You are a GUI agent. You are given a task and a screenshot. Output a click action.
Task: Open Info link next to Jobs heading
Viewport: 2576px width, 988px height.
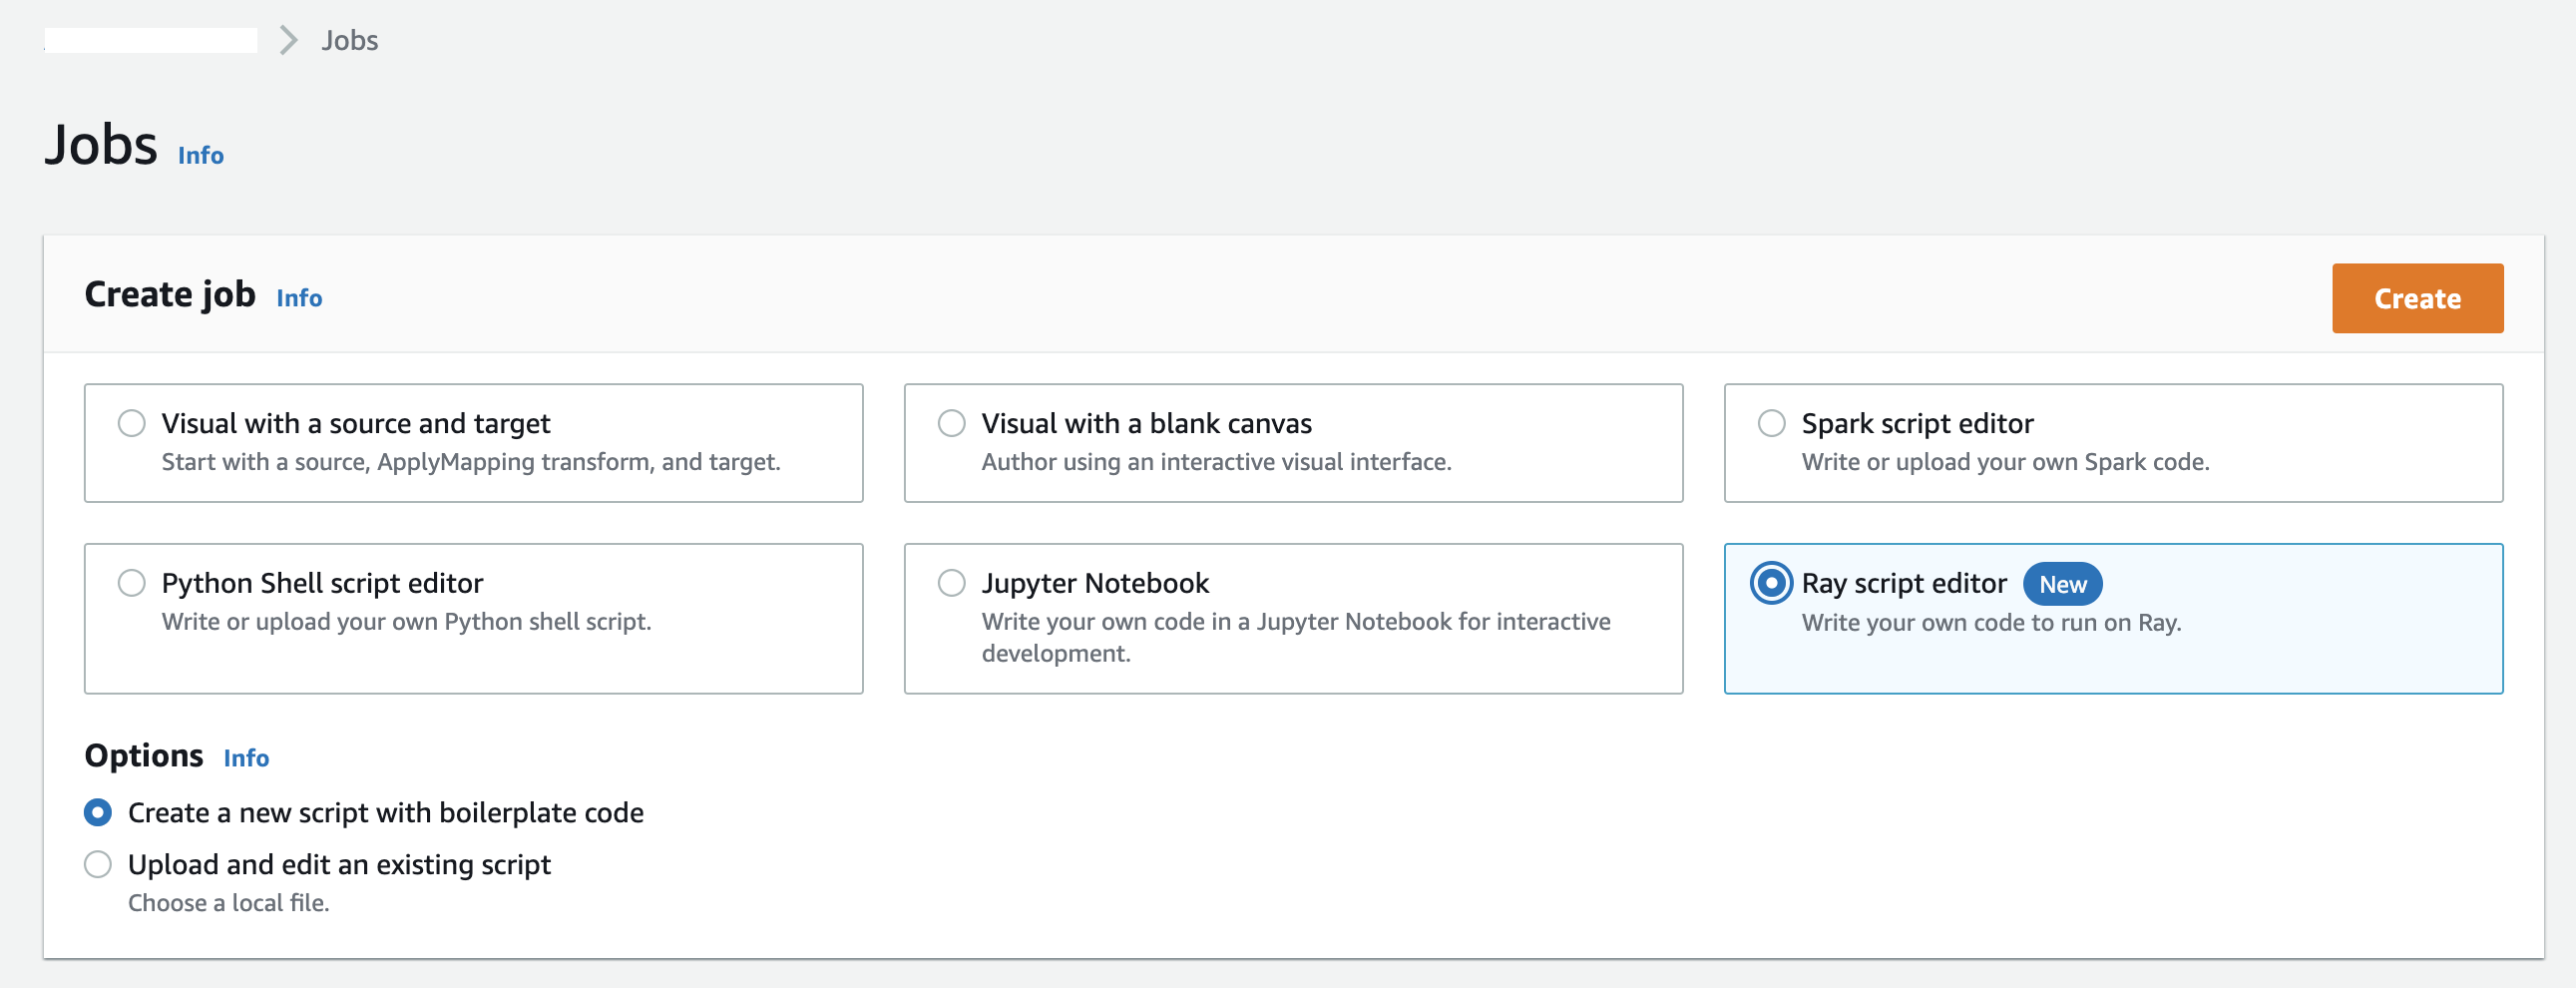[200, 156]
